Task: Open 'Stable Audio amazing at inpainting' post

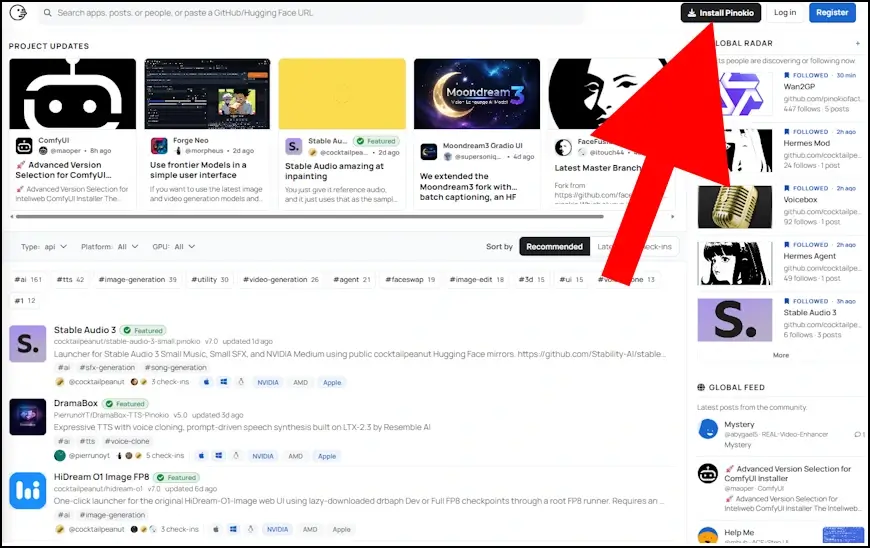Action: [334, 171]
